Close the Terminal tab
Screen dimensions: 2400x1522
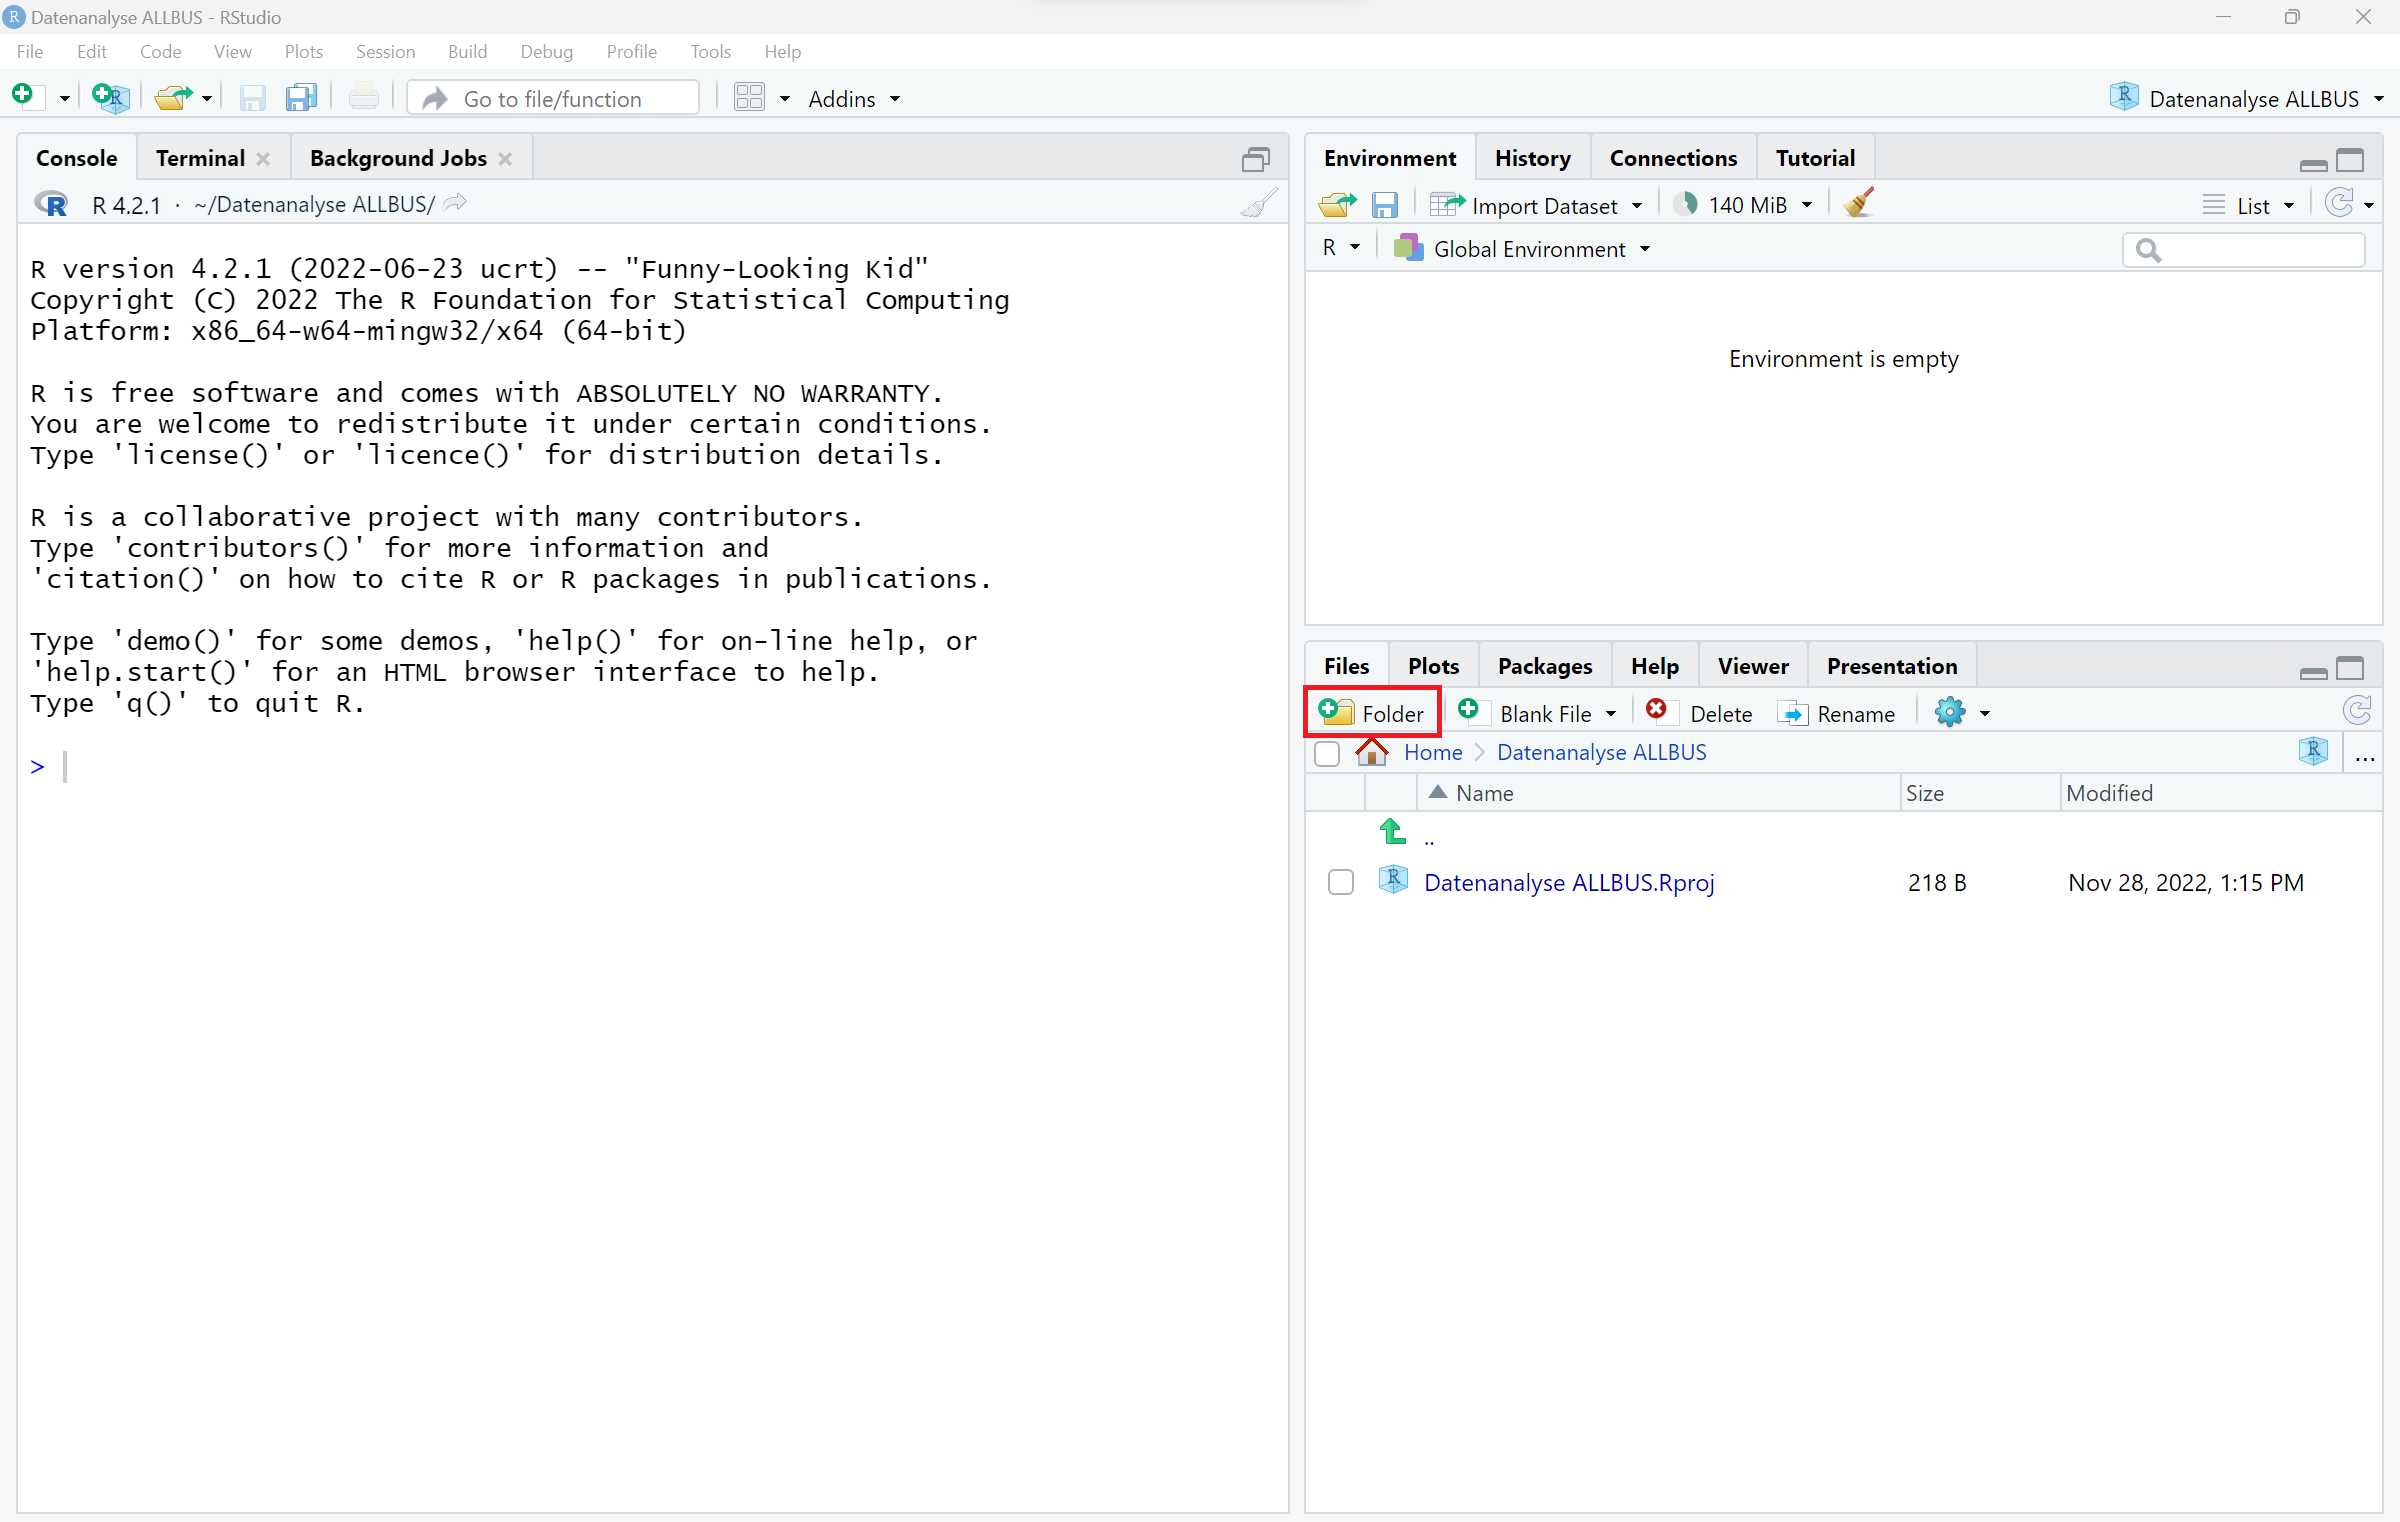[x=263, y=159]
